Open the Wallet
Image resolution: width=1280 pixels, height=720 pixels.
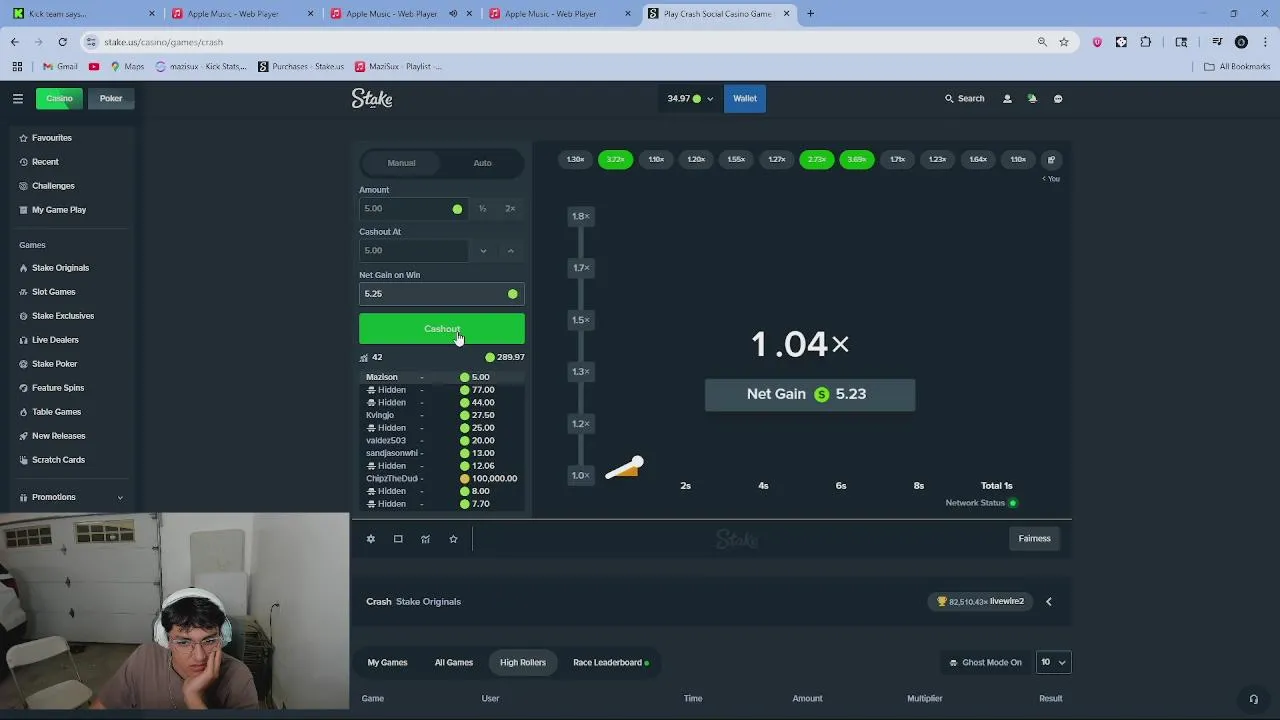click(745, 98)
